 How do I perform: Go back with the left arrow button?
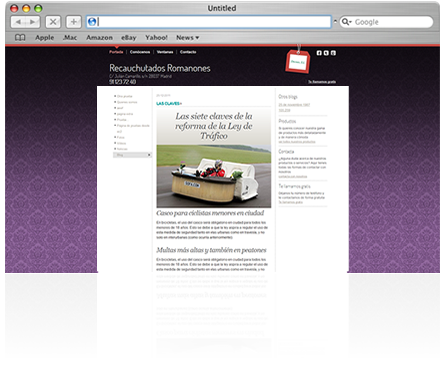click(18, 22)
